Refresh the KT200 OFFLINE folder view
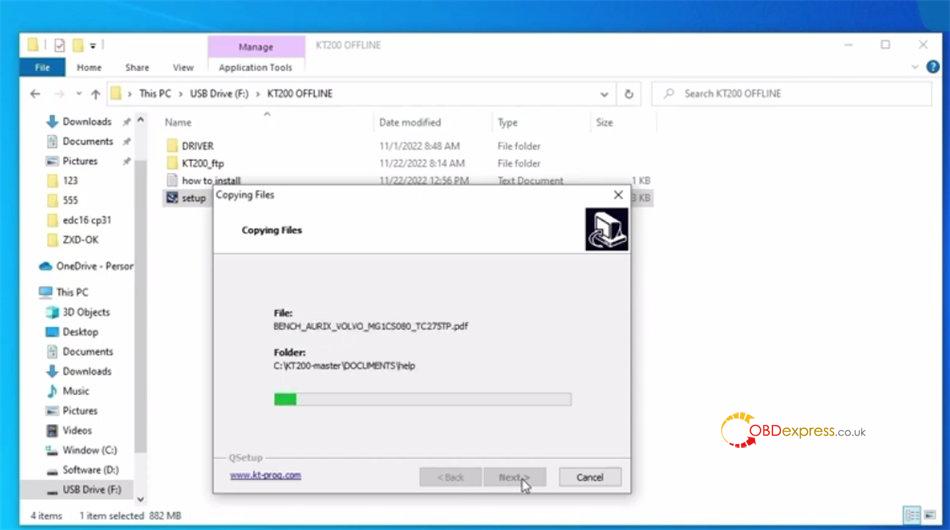 pos(629,94)
